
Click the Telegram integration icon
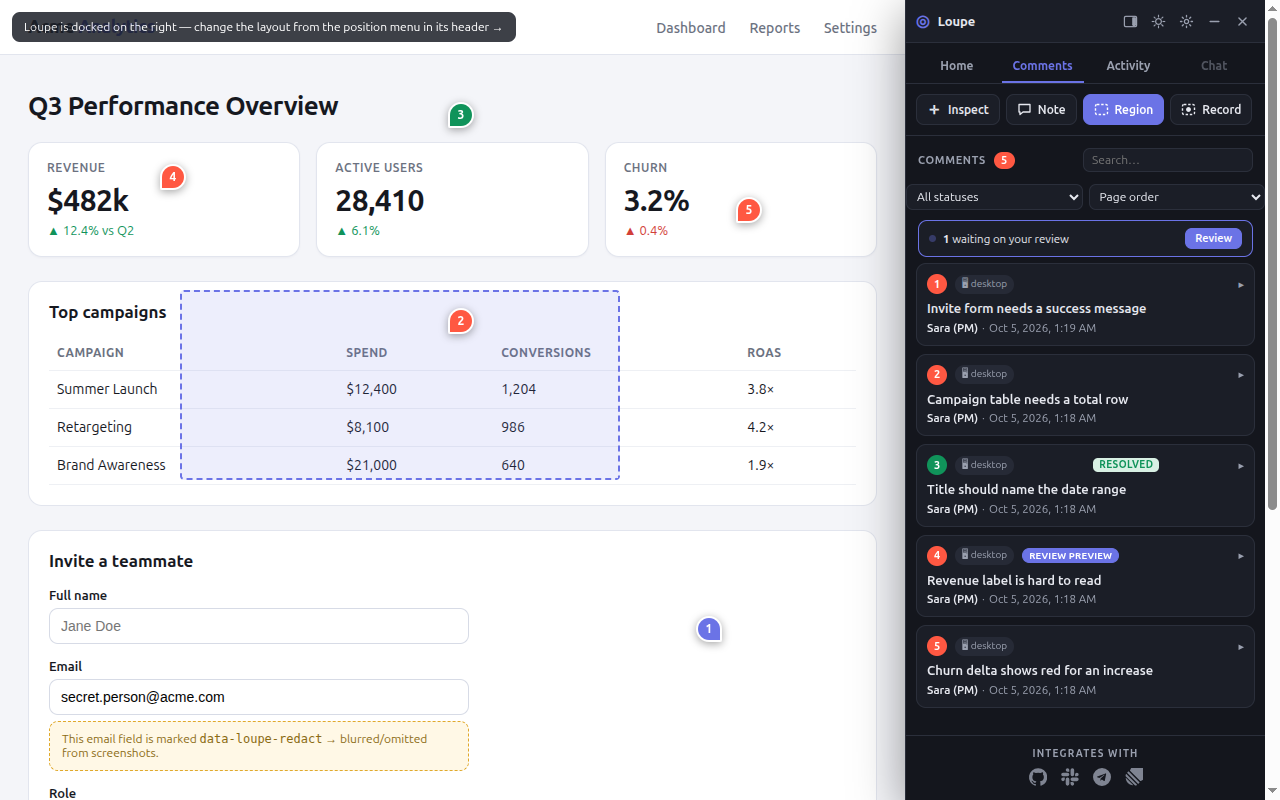[1102, 777]
